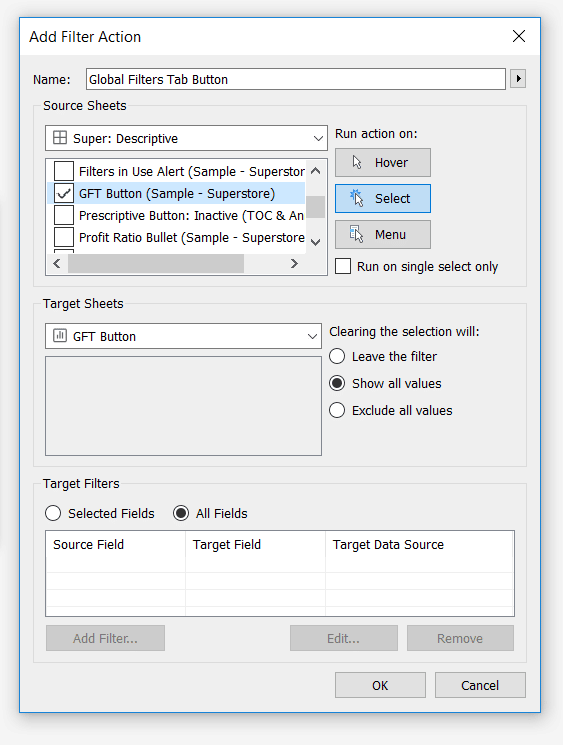
Task: Click the Hover cursor icon button
Action: pos(357,162)
